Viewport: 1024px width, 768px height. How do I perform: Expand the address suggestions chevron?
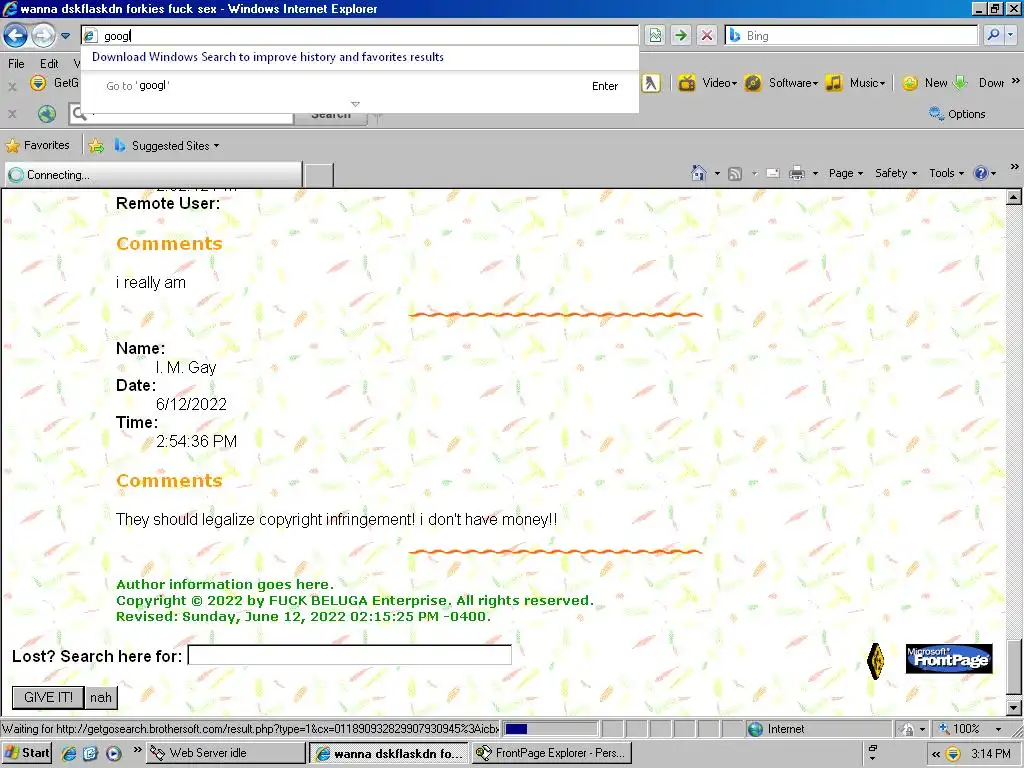355,104
